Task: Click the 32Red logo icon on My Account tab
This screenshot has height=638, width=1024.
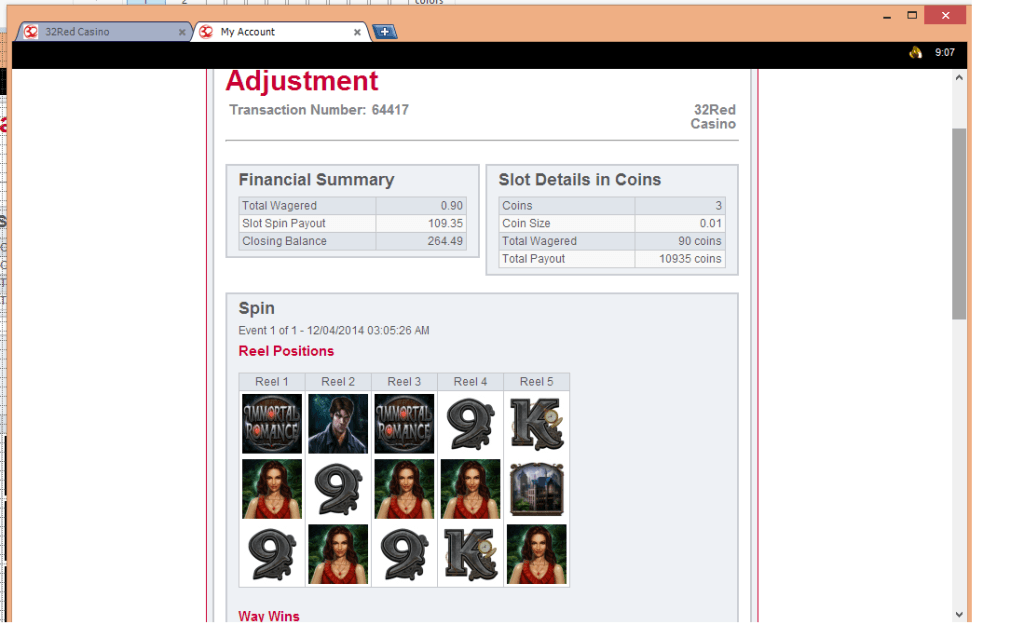Action: 206,31
